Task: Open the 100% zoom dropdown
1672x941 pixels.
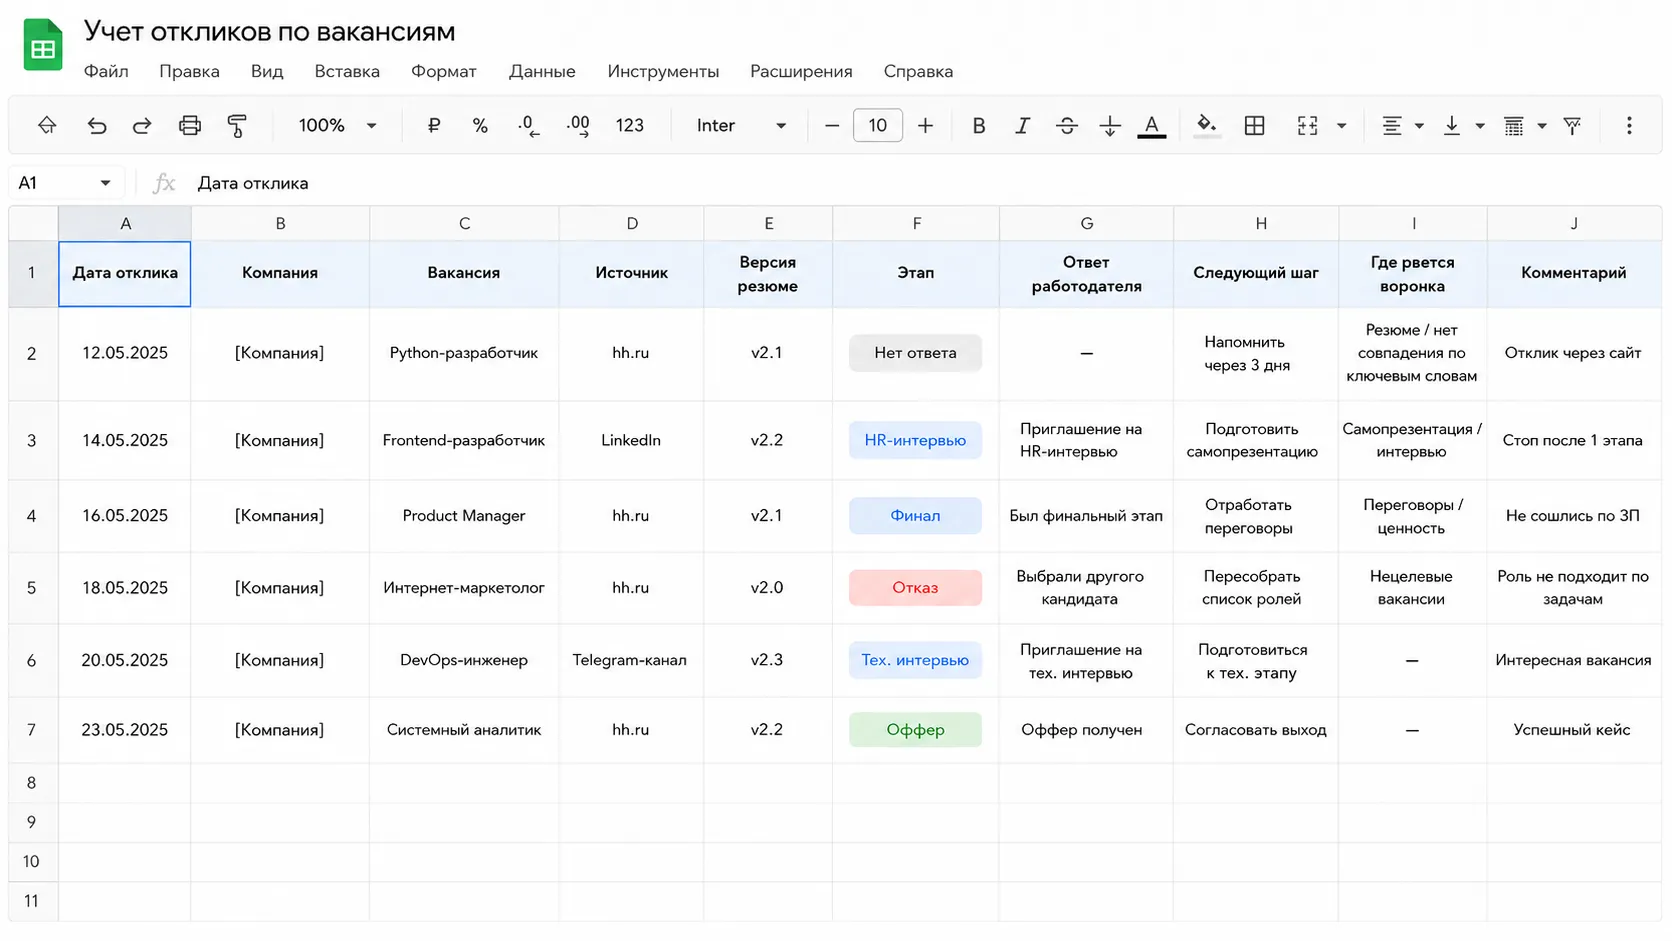Action: 338,126
